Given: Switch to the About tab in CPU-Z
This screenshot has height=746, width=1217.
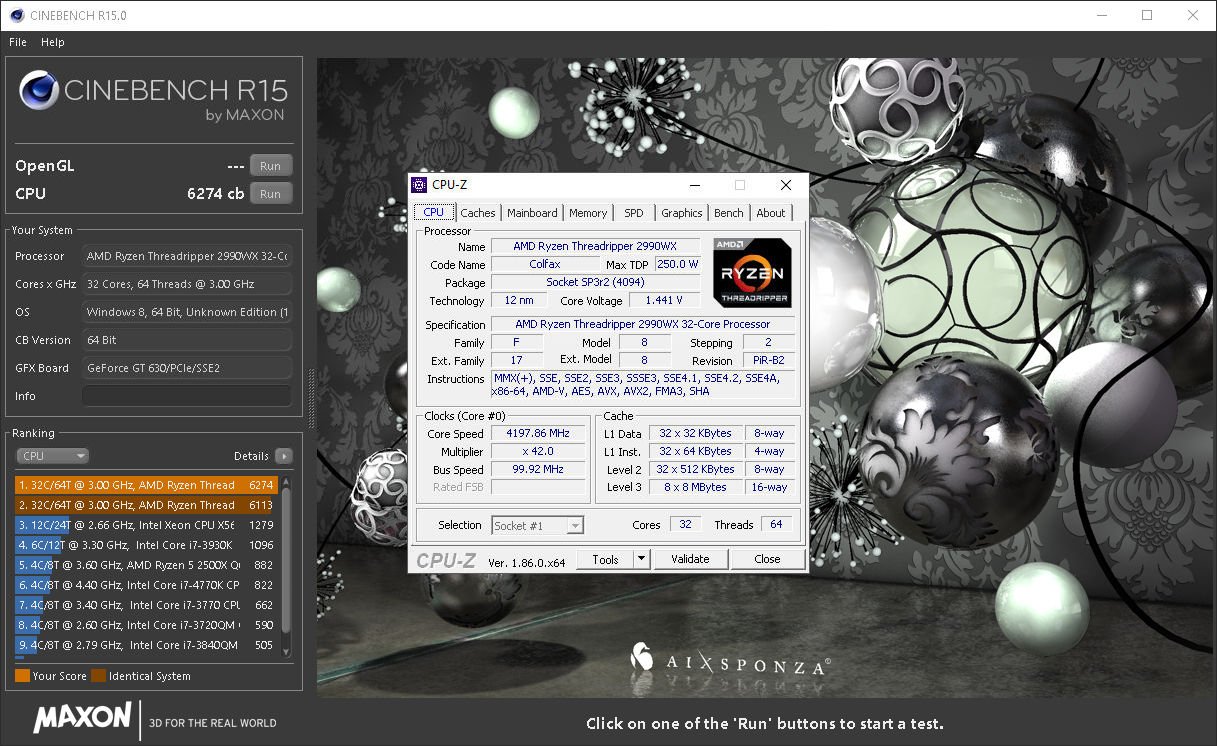Looking at the screenshot, I should (x=771, y=213).
